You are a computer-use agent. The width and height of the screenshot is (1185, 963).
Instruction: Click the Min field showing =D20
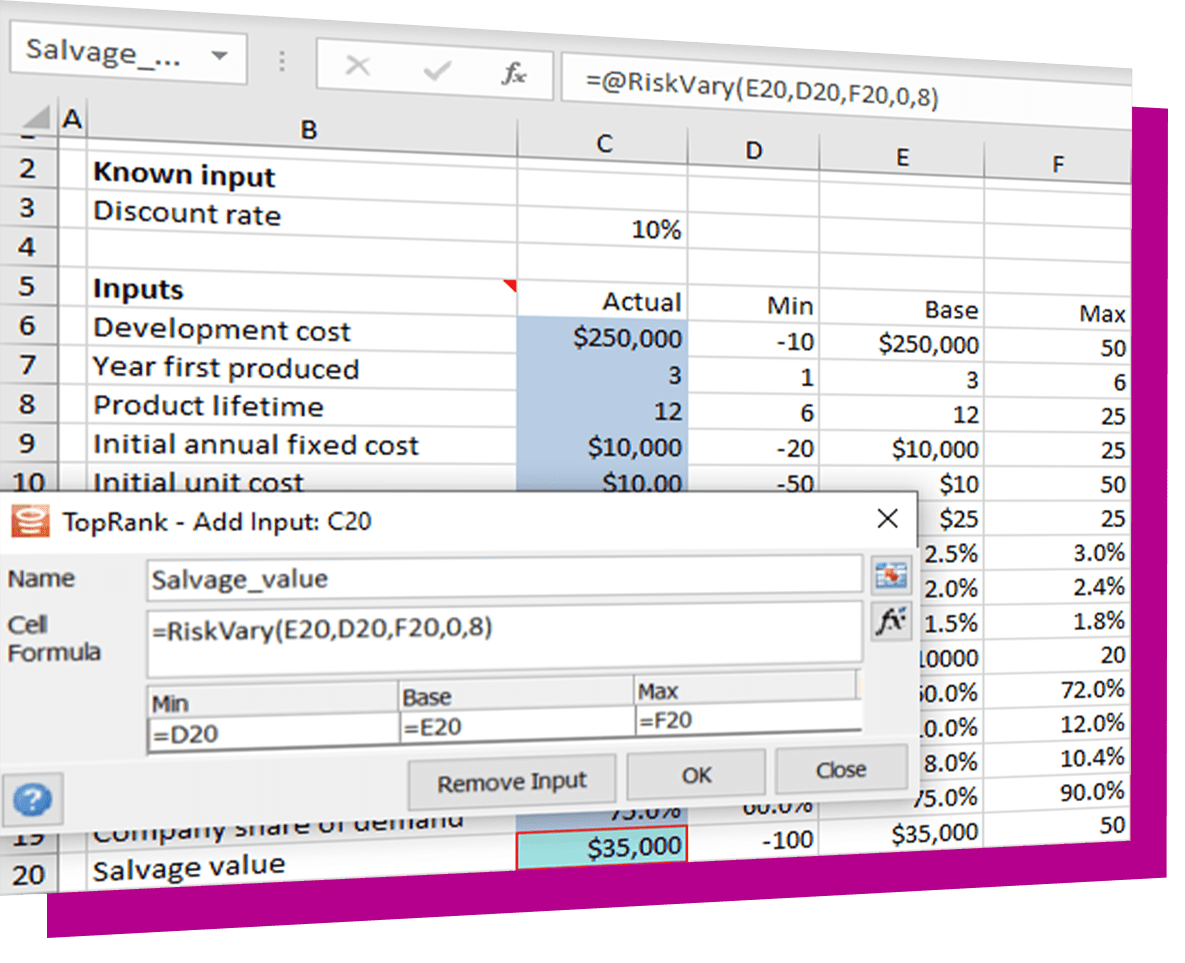[x=272, y=733]
